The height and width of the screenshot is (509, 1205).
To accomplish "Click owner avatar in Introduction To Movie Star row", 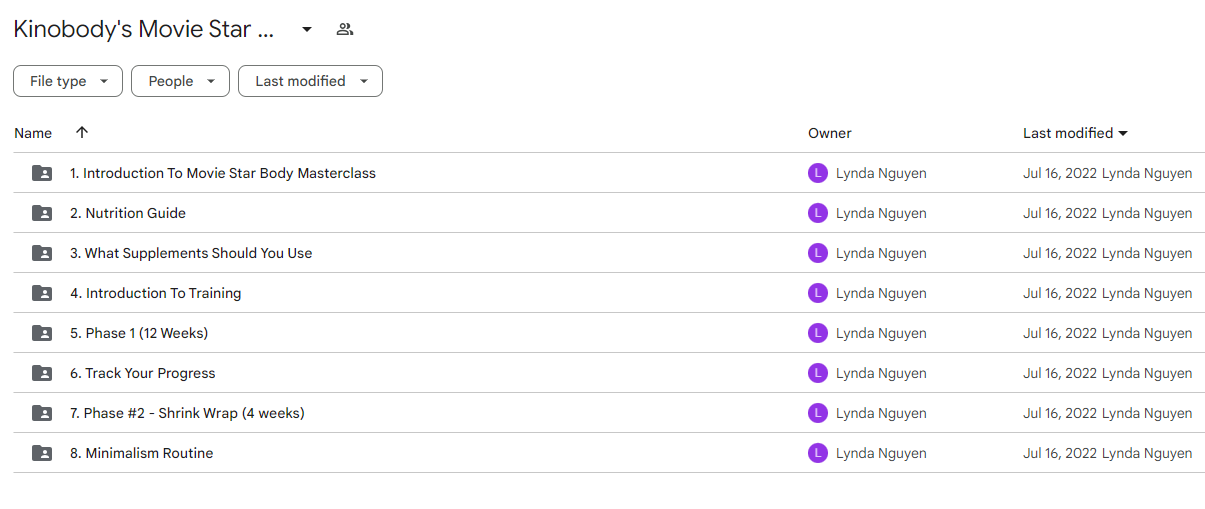I will [x=818, y=173].
